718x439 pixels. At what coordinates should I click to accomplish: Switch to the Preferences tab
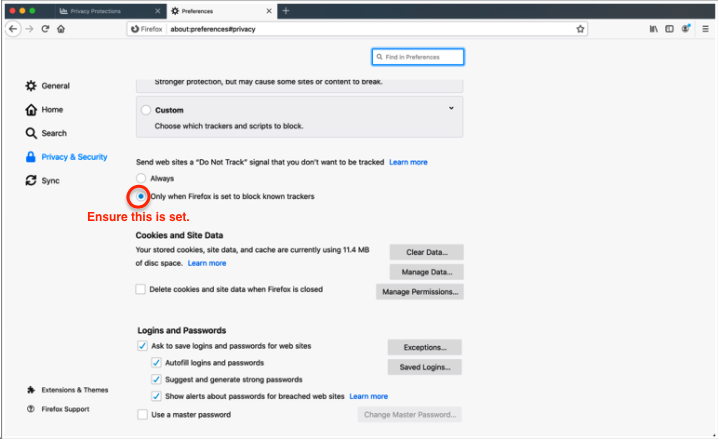coord(222,11)
